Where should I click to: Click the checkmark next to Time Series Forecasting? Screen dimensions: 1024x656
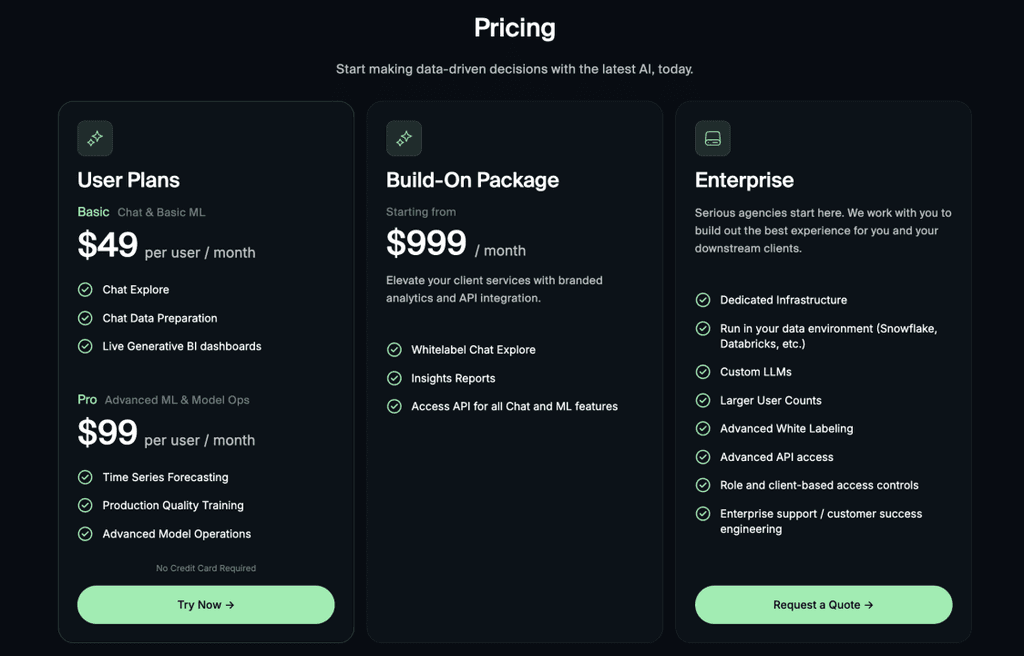click(86, 478)
